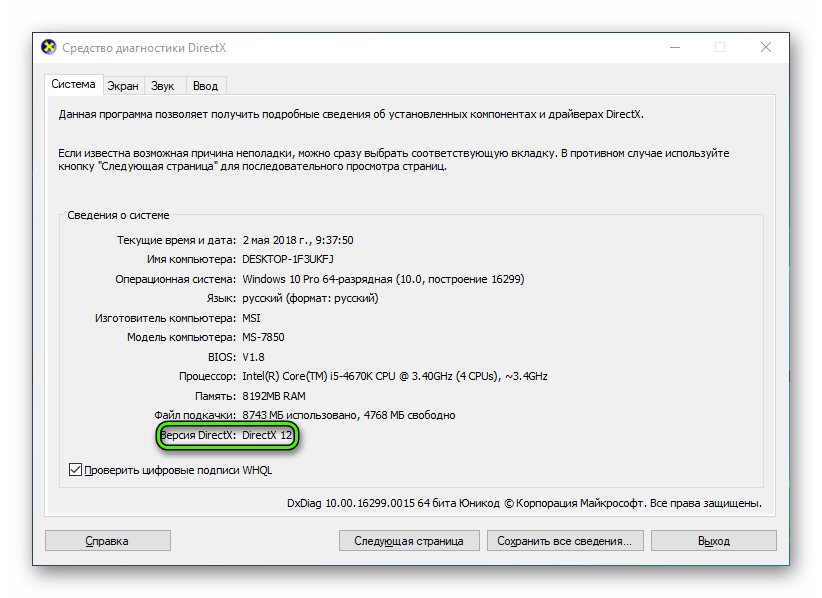Click the Intel Core i5-4670K processor text
The width and height of the screenshot is (822, 598).
[x=394, y=376]
